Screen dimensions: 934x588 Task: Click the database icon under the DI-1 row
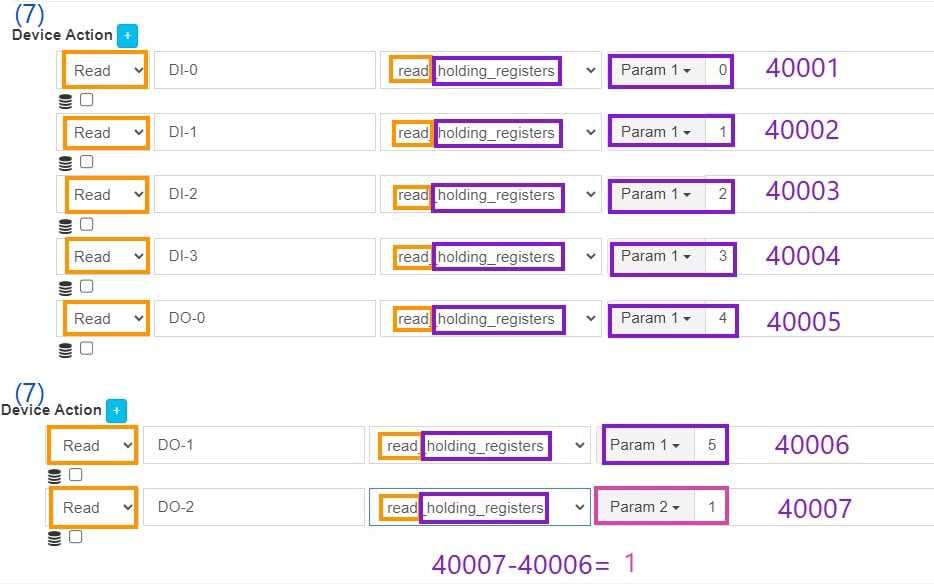point(66,162)
